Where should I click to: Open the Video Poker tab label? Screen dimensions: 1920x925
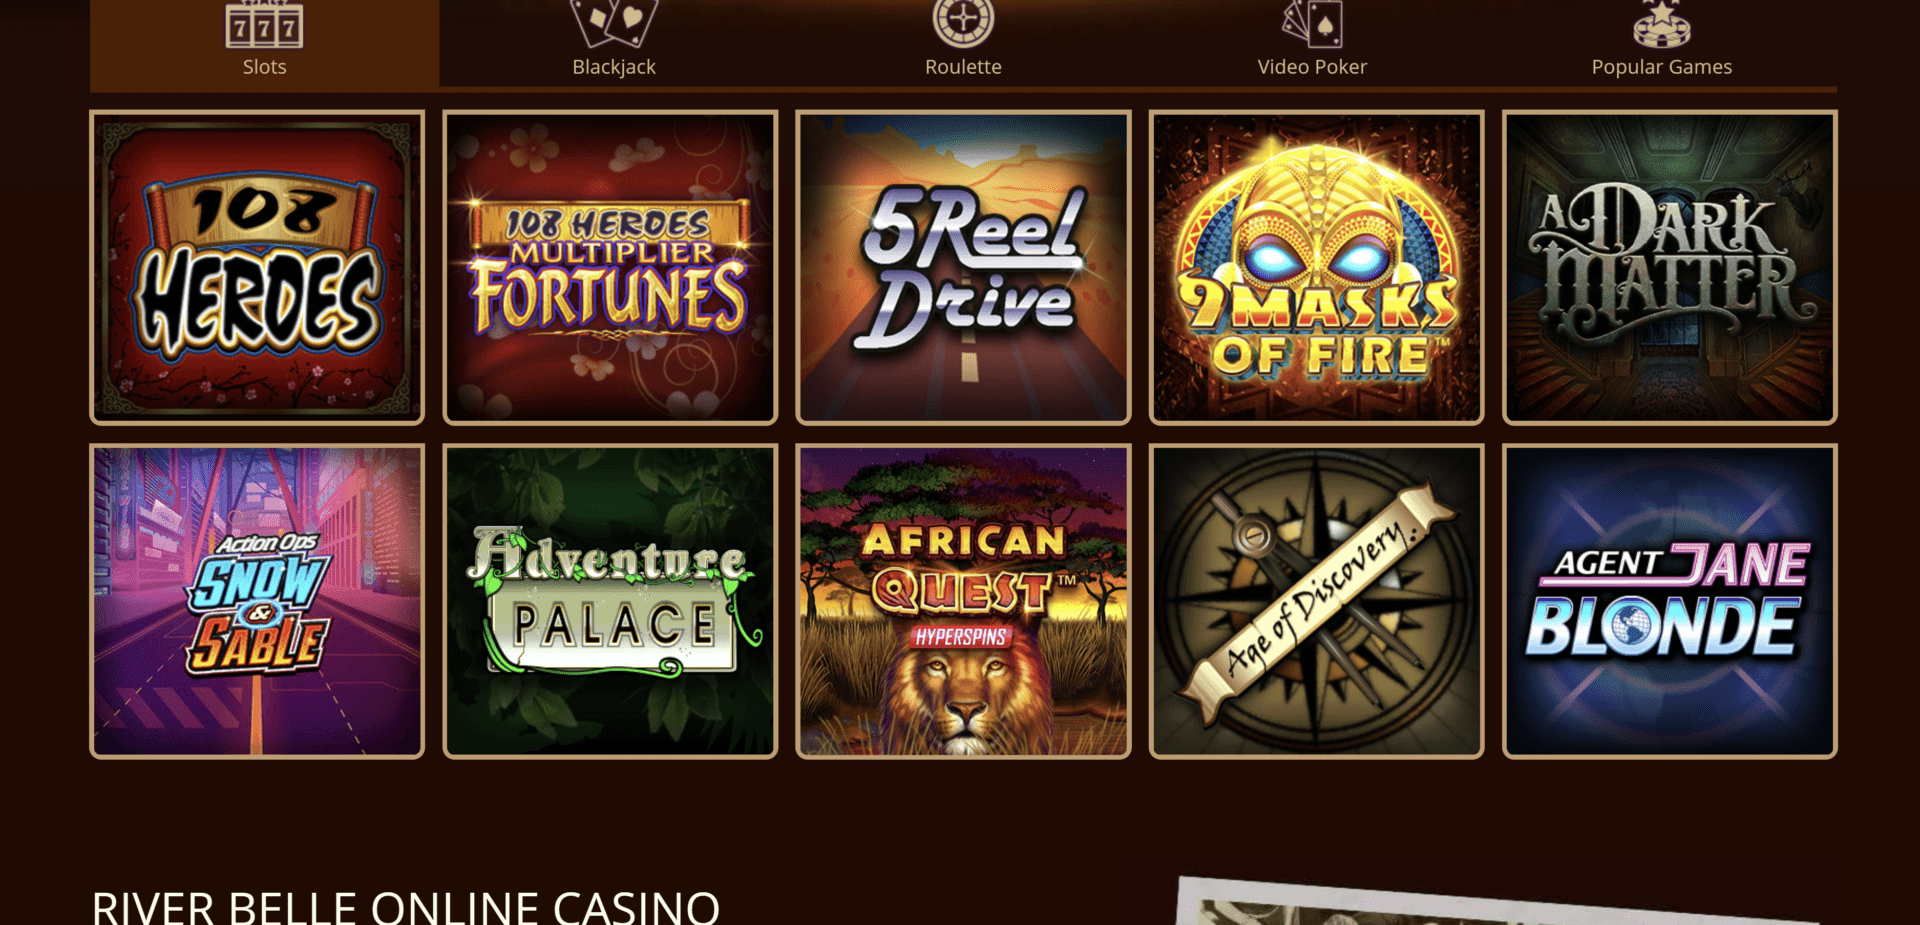1312,67
